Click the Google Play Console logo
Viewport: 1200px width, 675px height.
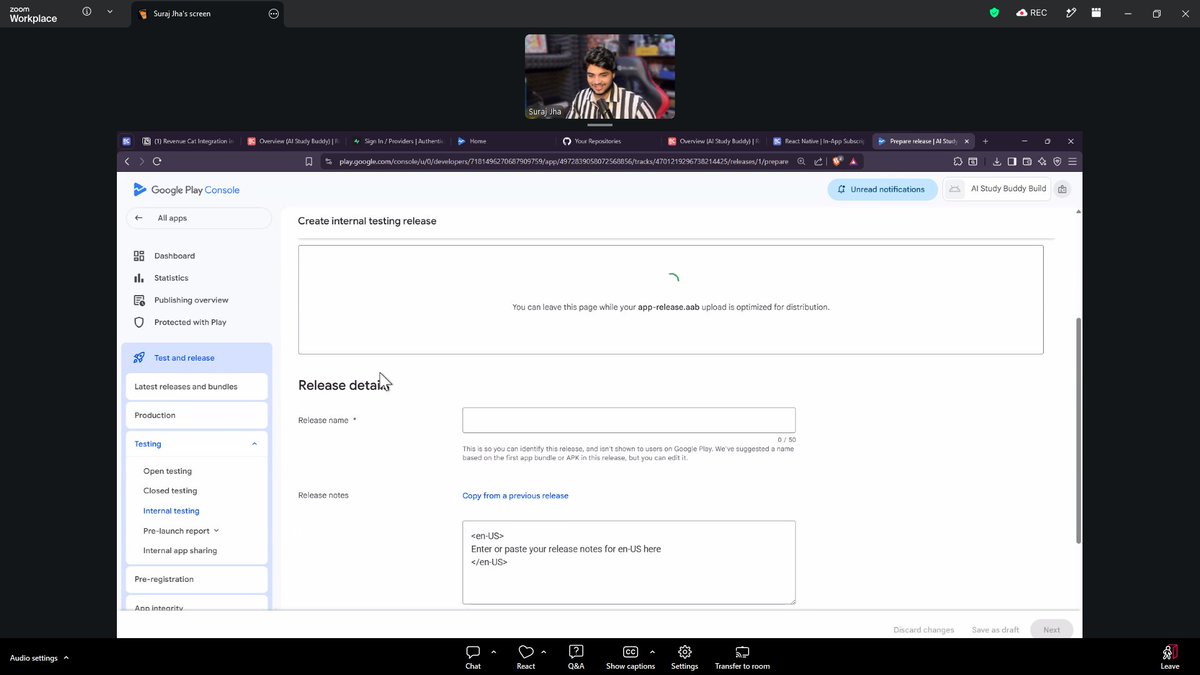[186, 190]
